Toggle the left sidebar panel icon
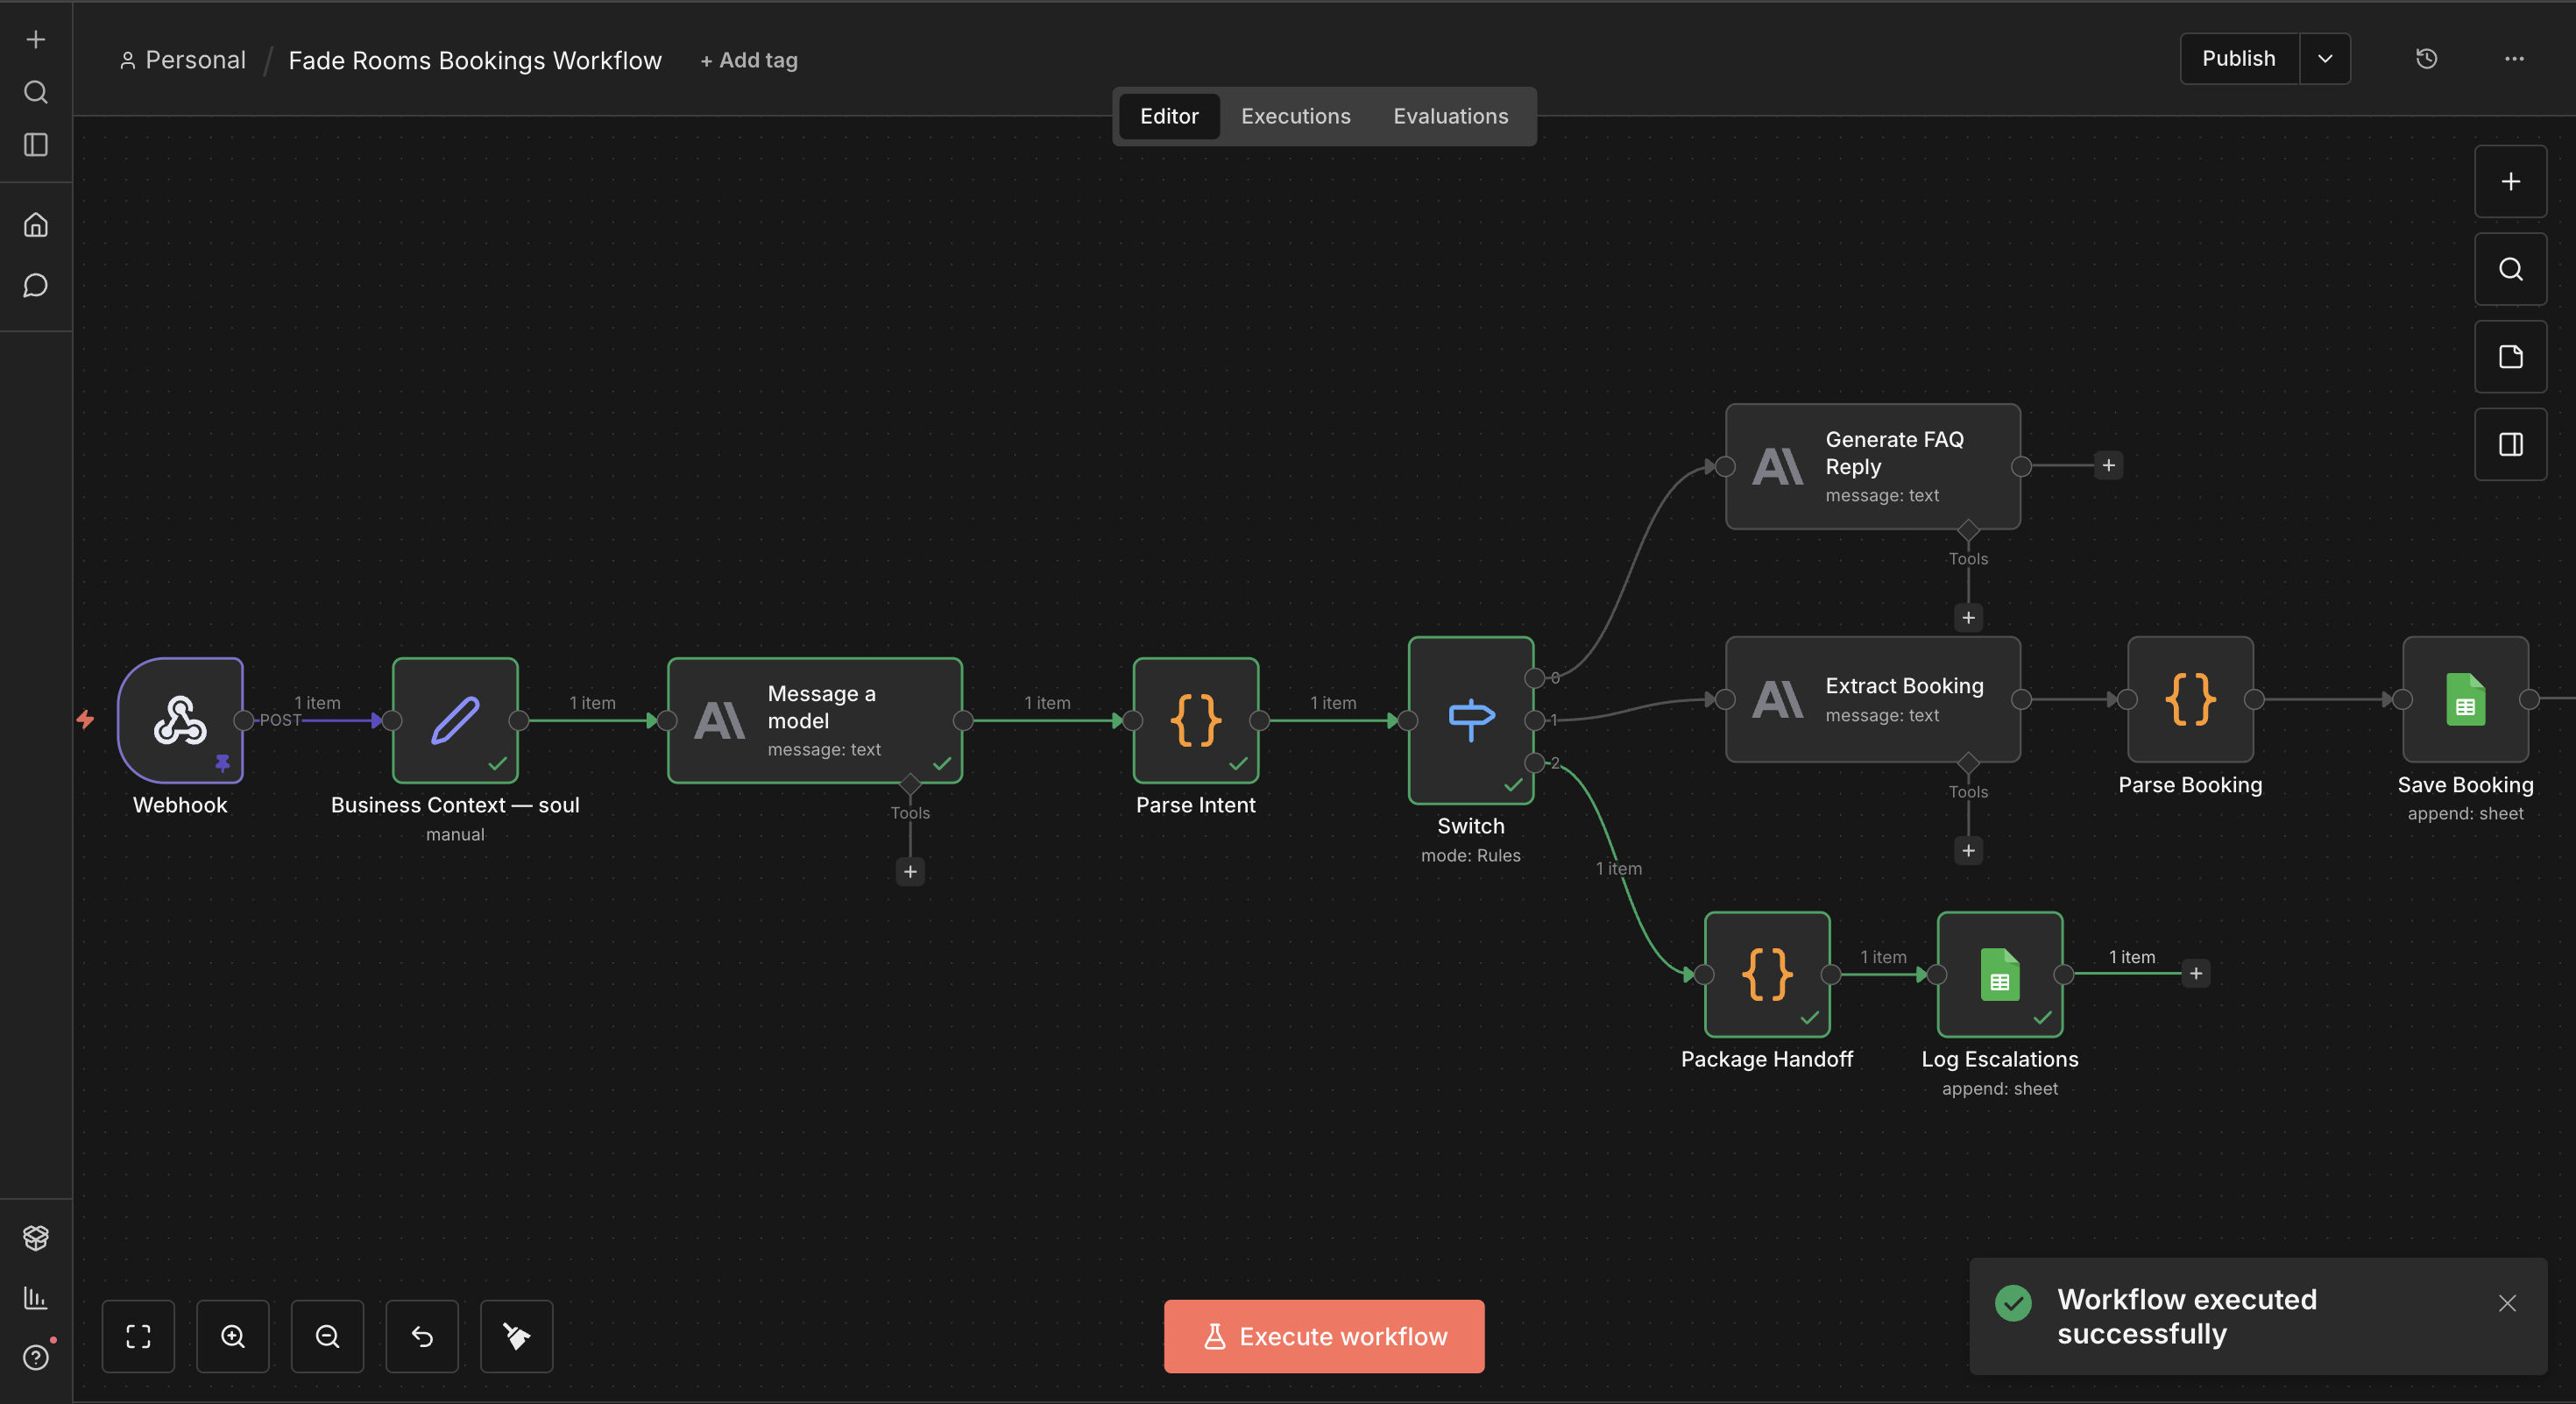This screenshot has width=2576, height=1404. pyautogui.click(x=36, y=145)
